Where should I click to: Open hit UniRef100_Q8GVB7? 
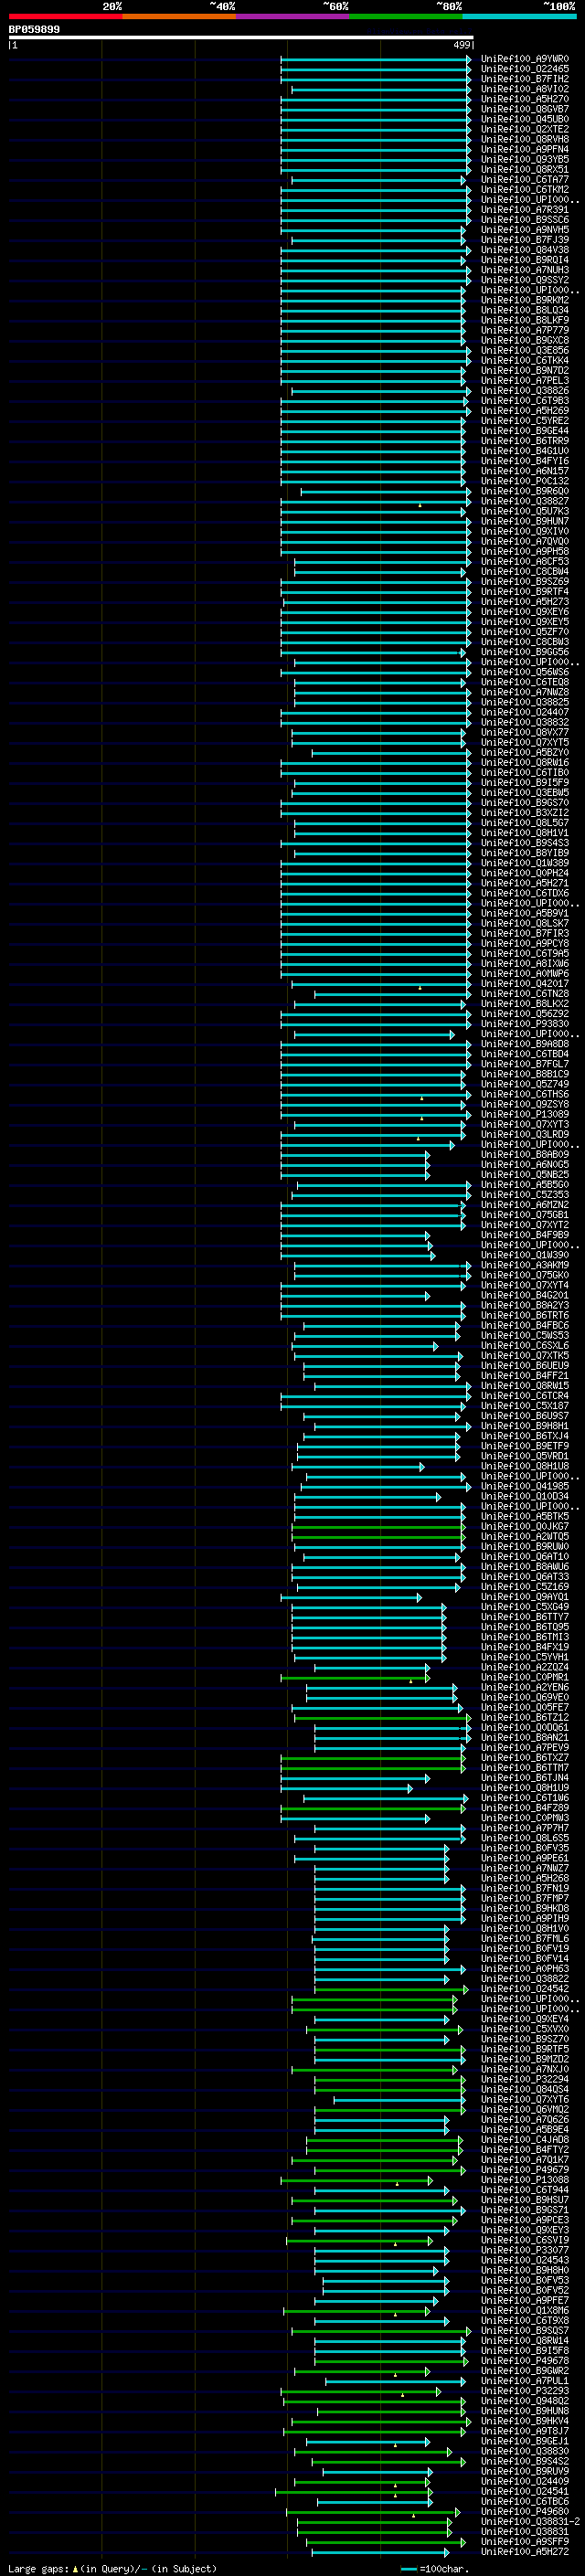[x=524, y=109]
